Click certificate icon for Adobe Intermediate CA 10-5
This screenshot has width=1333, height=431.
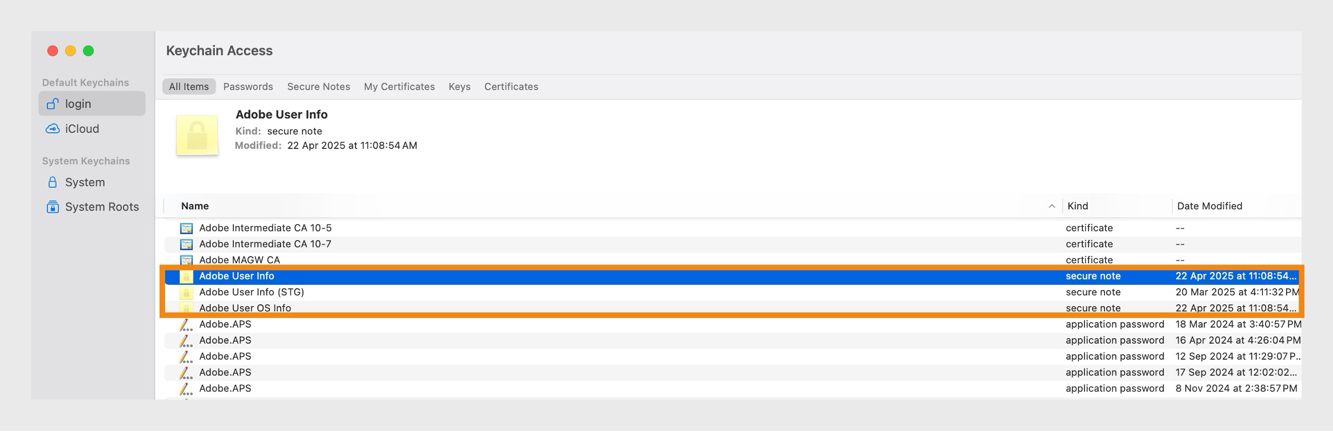click(186, 228)
